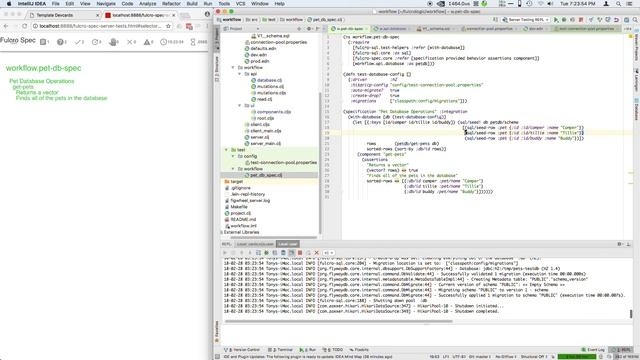Image resolution: width=640 pixels, height=360 pixels.
Task: Click the Apple menu icon
Action: tap(9, 4)
